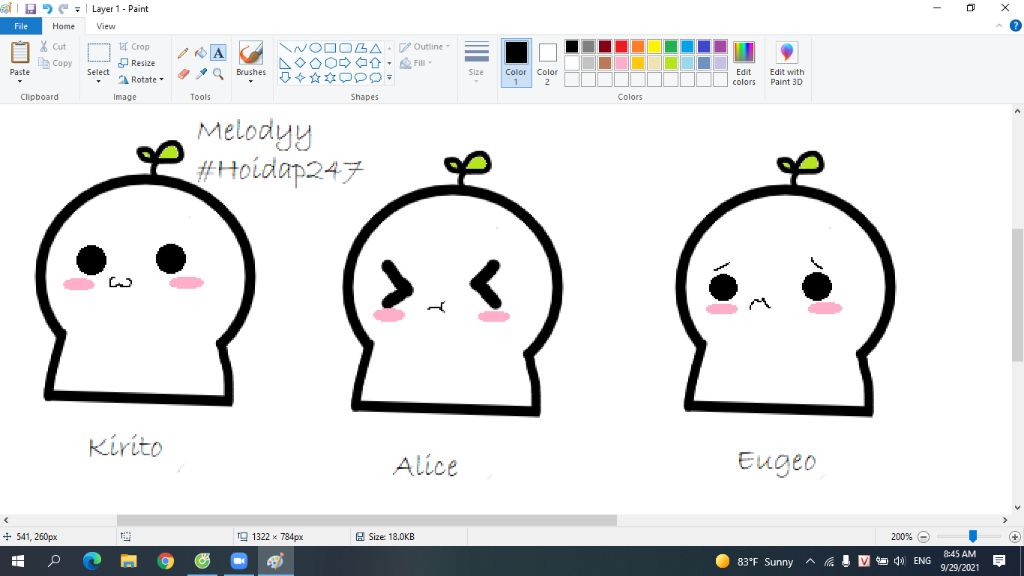Viewport: 1024px width, 576px height.
Task: Open the Edit colors dialog
Action: pos(744,63)
